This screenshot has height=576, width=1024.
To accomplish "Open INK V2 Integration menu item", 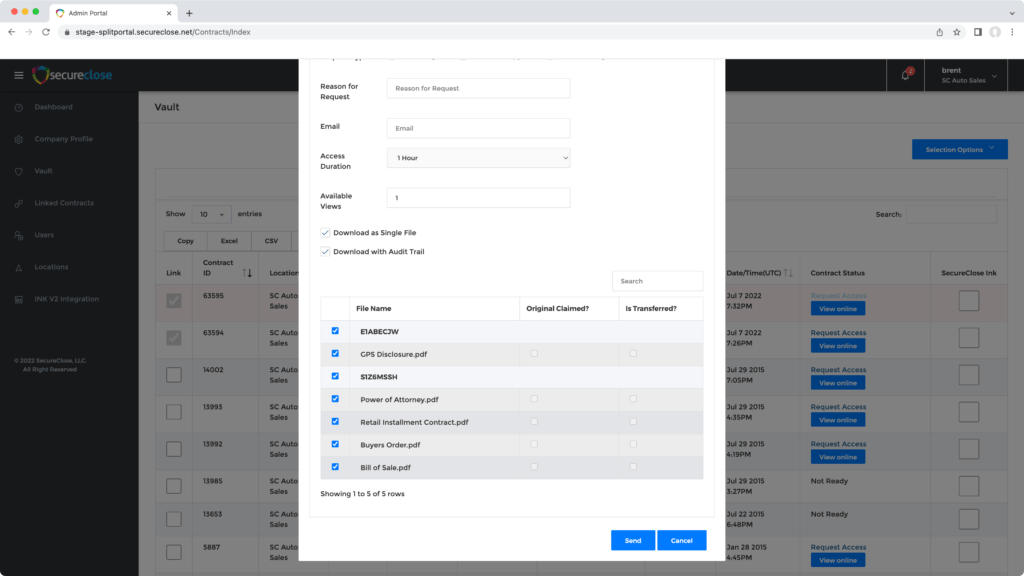I will coord(66,299).
